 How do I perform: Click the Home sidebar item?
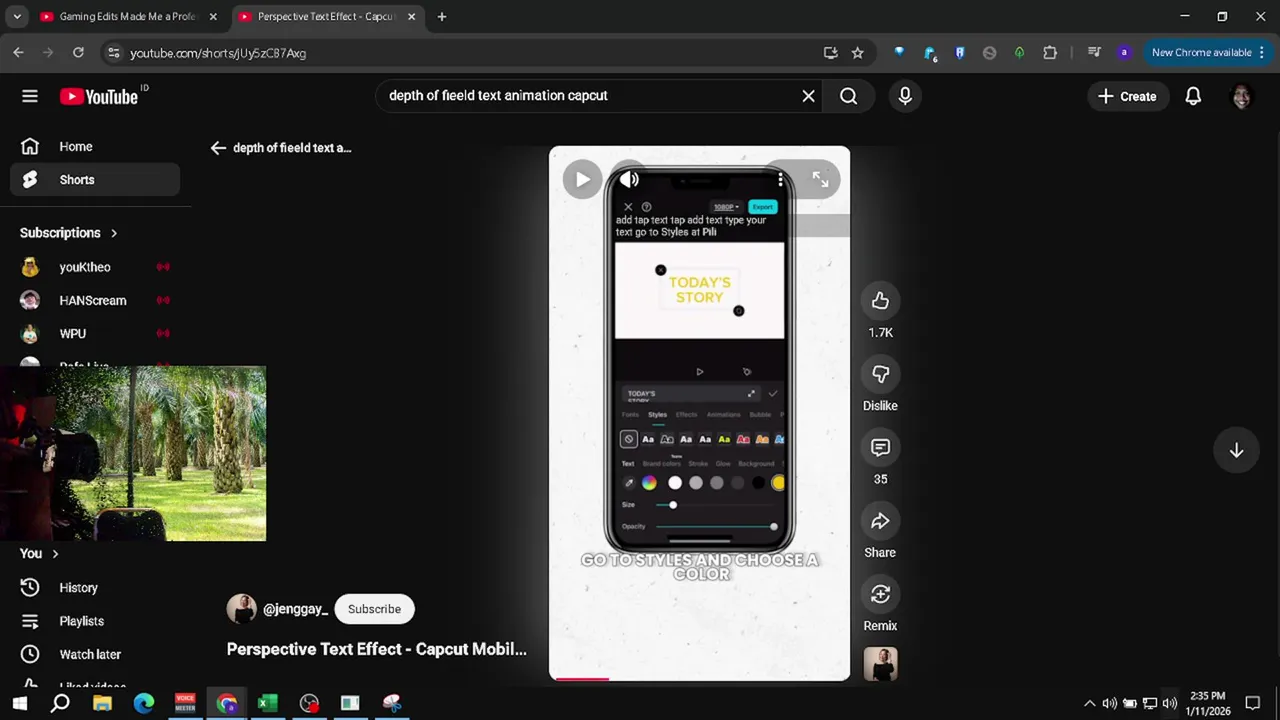click(95, 147)
